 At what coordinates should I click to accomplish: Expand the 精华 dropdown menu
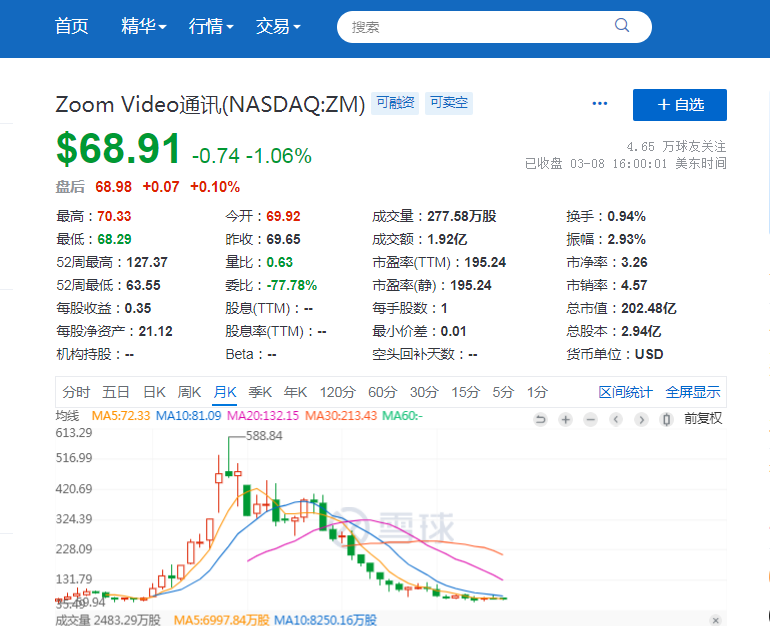click(144, 26)
